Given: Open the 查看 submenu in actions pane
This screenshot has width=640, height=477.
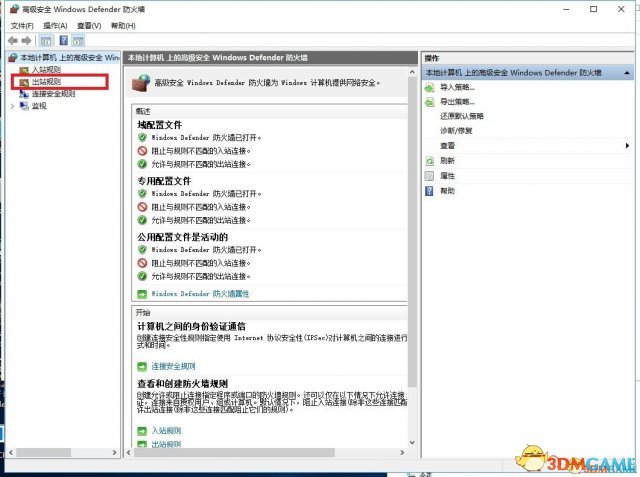Looking at the screenshot, I should (x=447, y=146).
